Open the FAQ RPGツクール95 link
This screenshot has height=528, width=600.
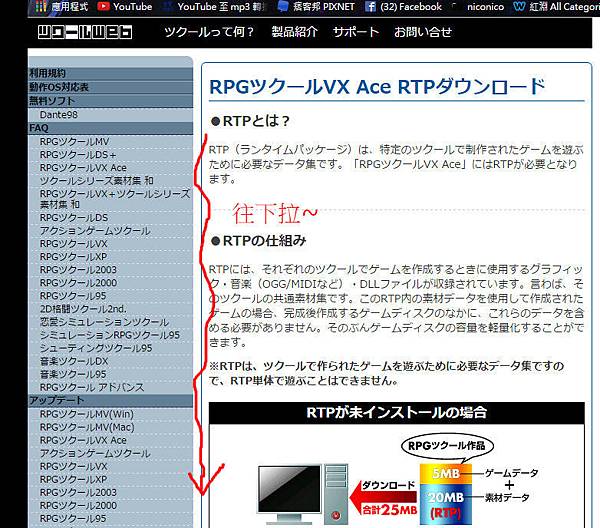pos(73,296)
